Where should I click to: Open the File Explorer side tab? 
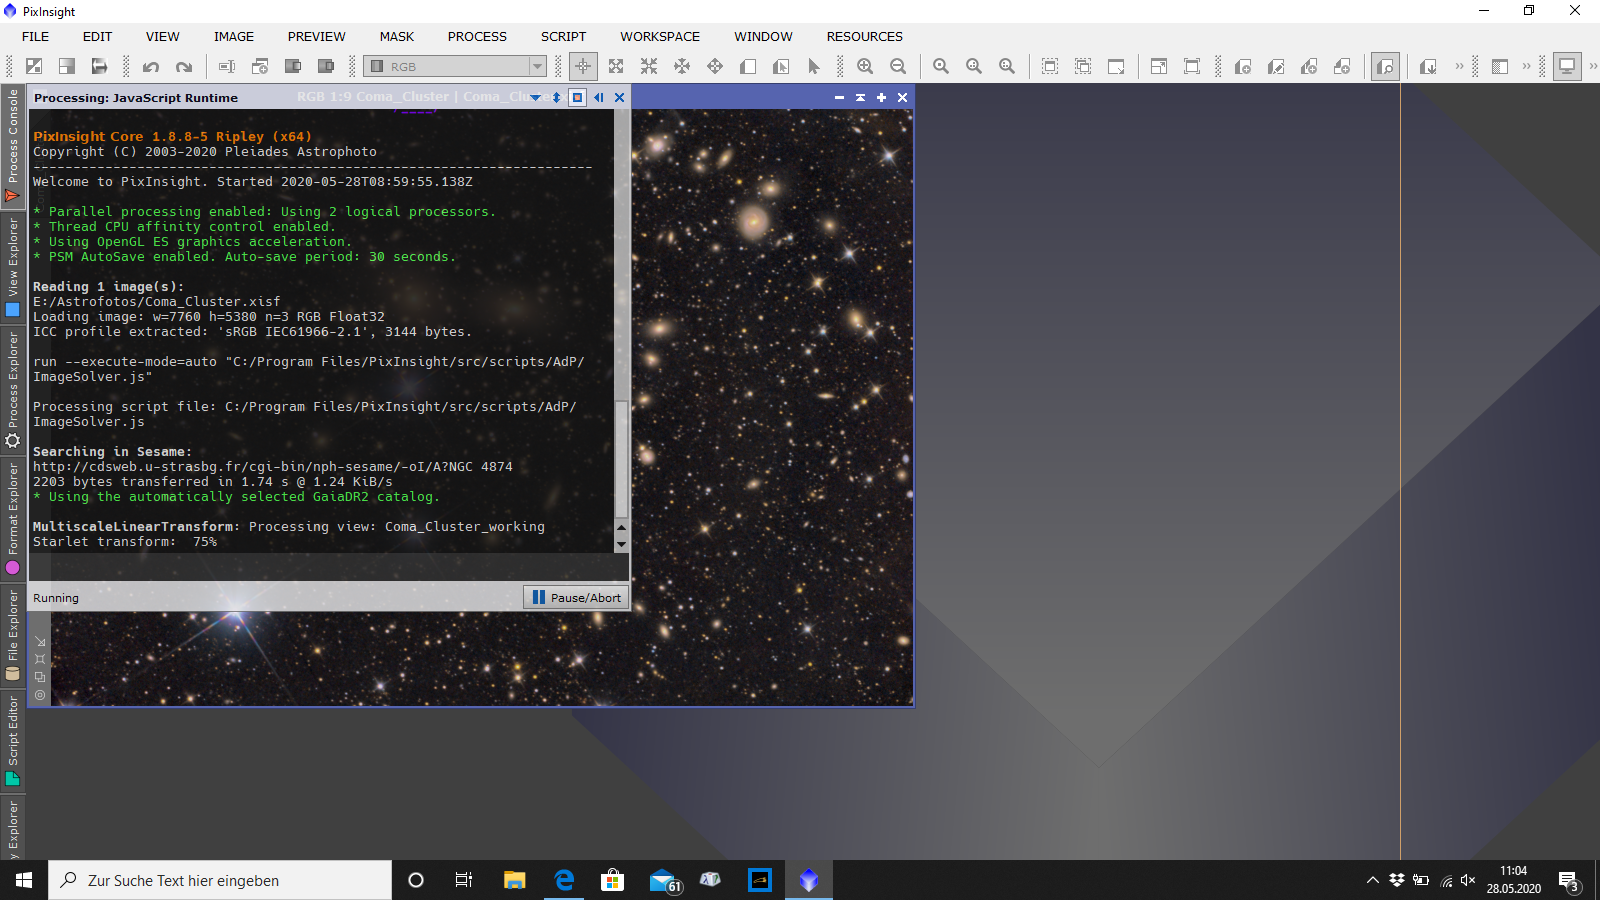coord(13,635)
